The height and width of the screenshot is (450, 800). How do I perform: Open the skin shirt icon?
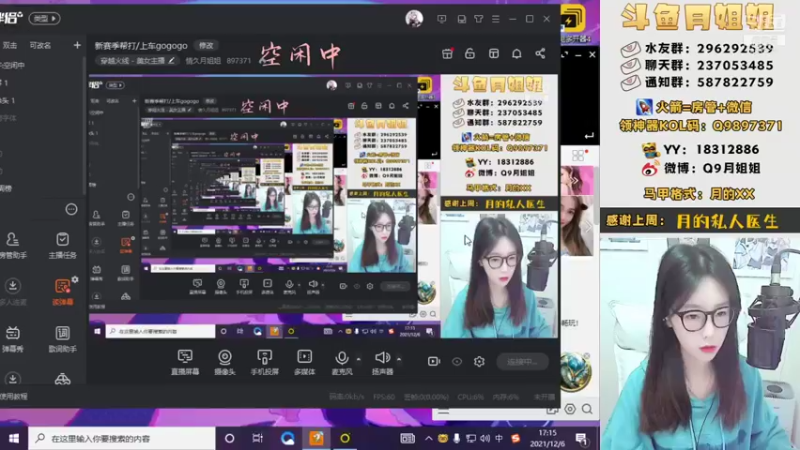click(479, 19)
